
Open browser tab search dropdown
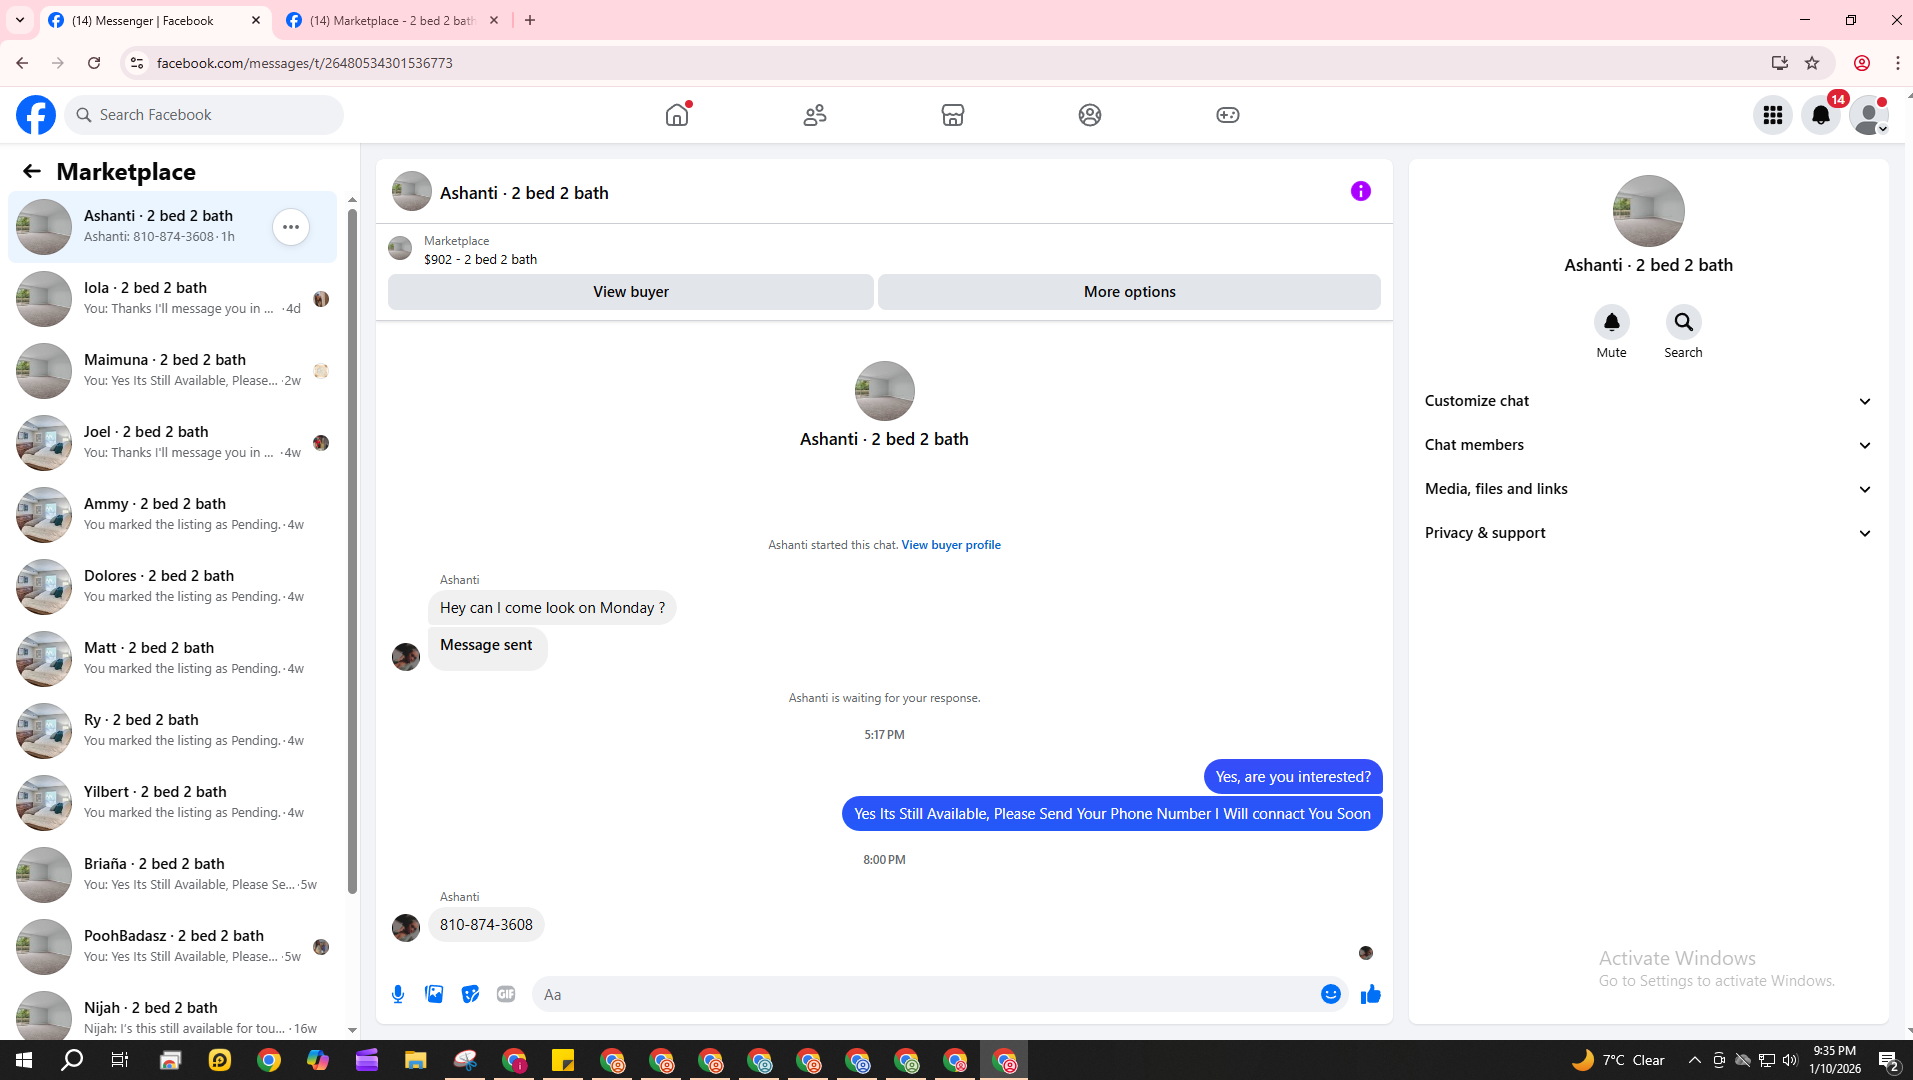(20, 20)
